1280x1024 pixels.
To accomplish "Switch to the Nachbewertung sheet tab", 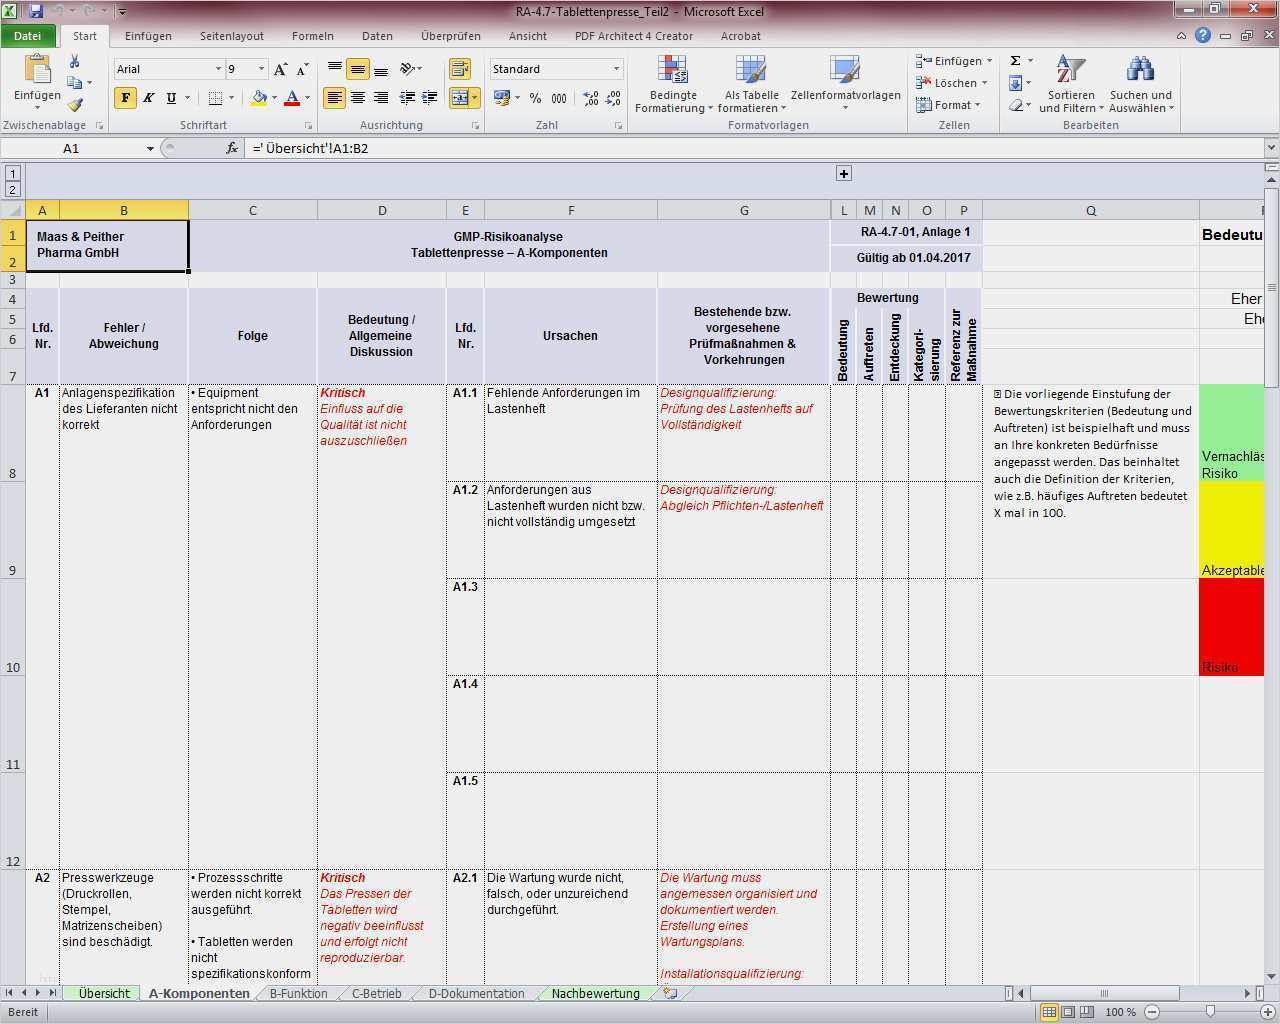I will [x=595, y=993].
